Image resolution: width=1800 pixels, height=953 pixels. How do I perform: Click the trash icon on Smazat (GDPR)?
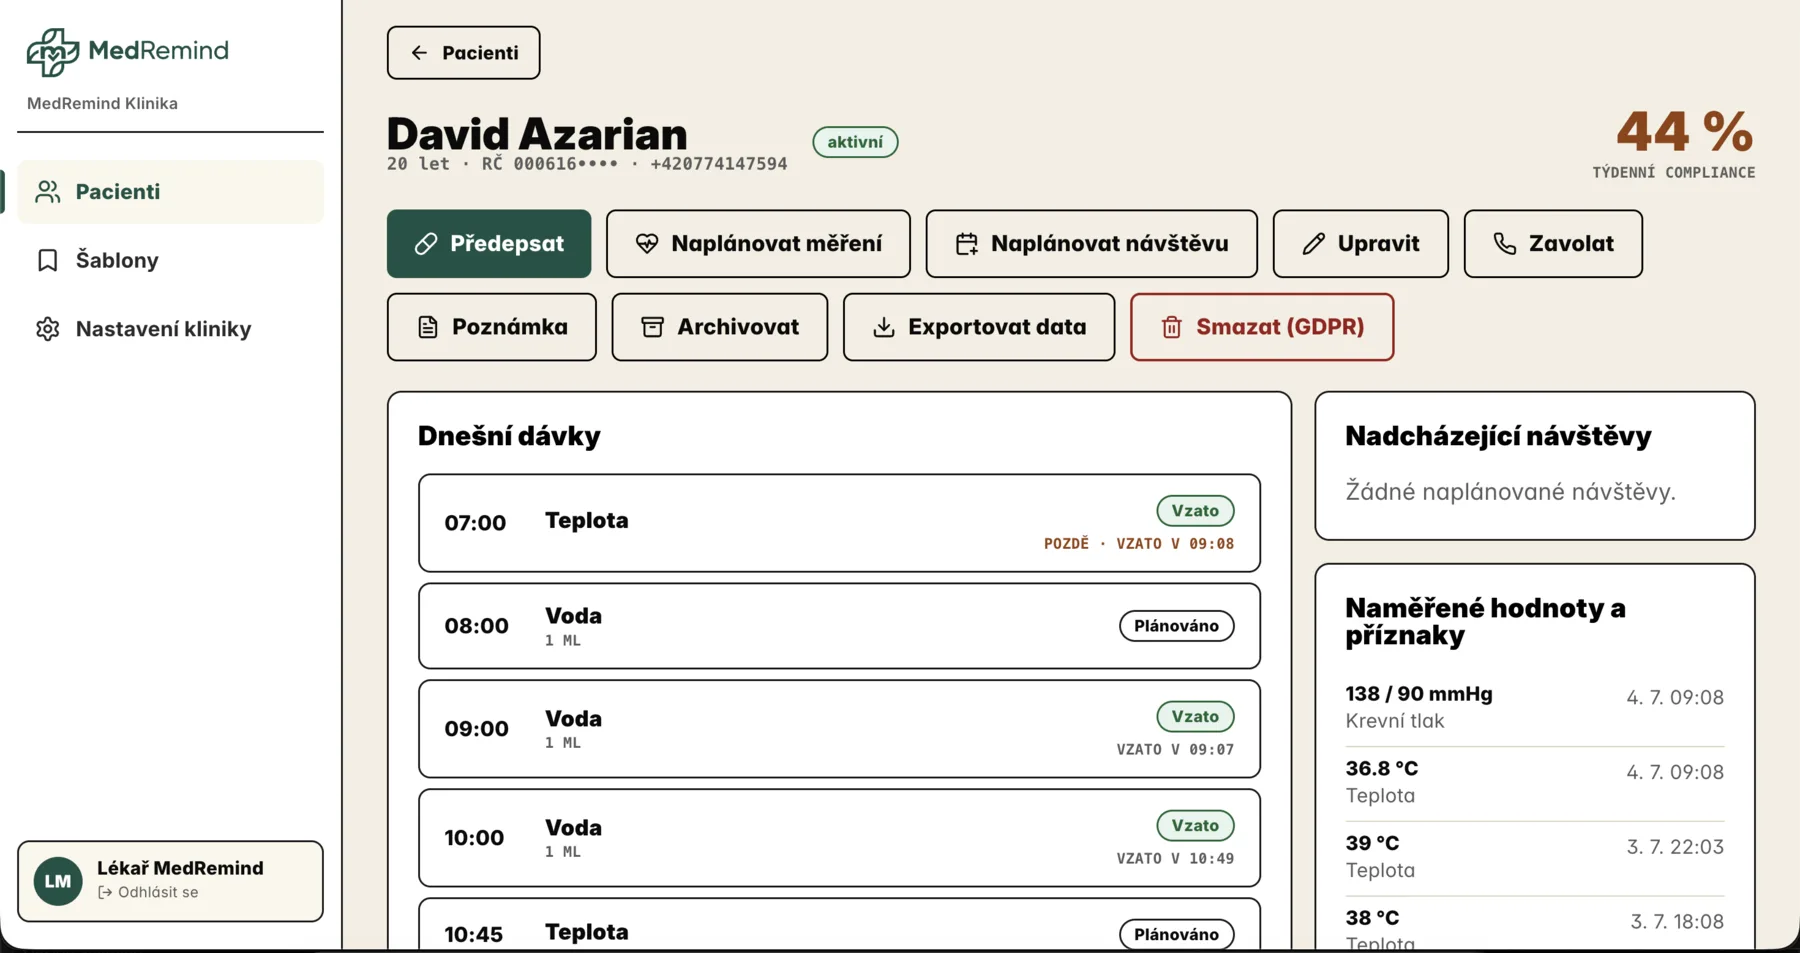[x=1172, y=327]
